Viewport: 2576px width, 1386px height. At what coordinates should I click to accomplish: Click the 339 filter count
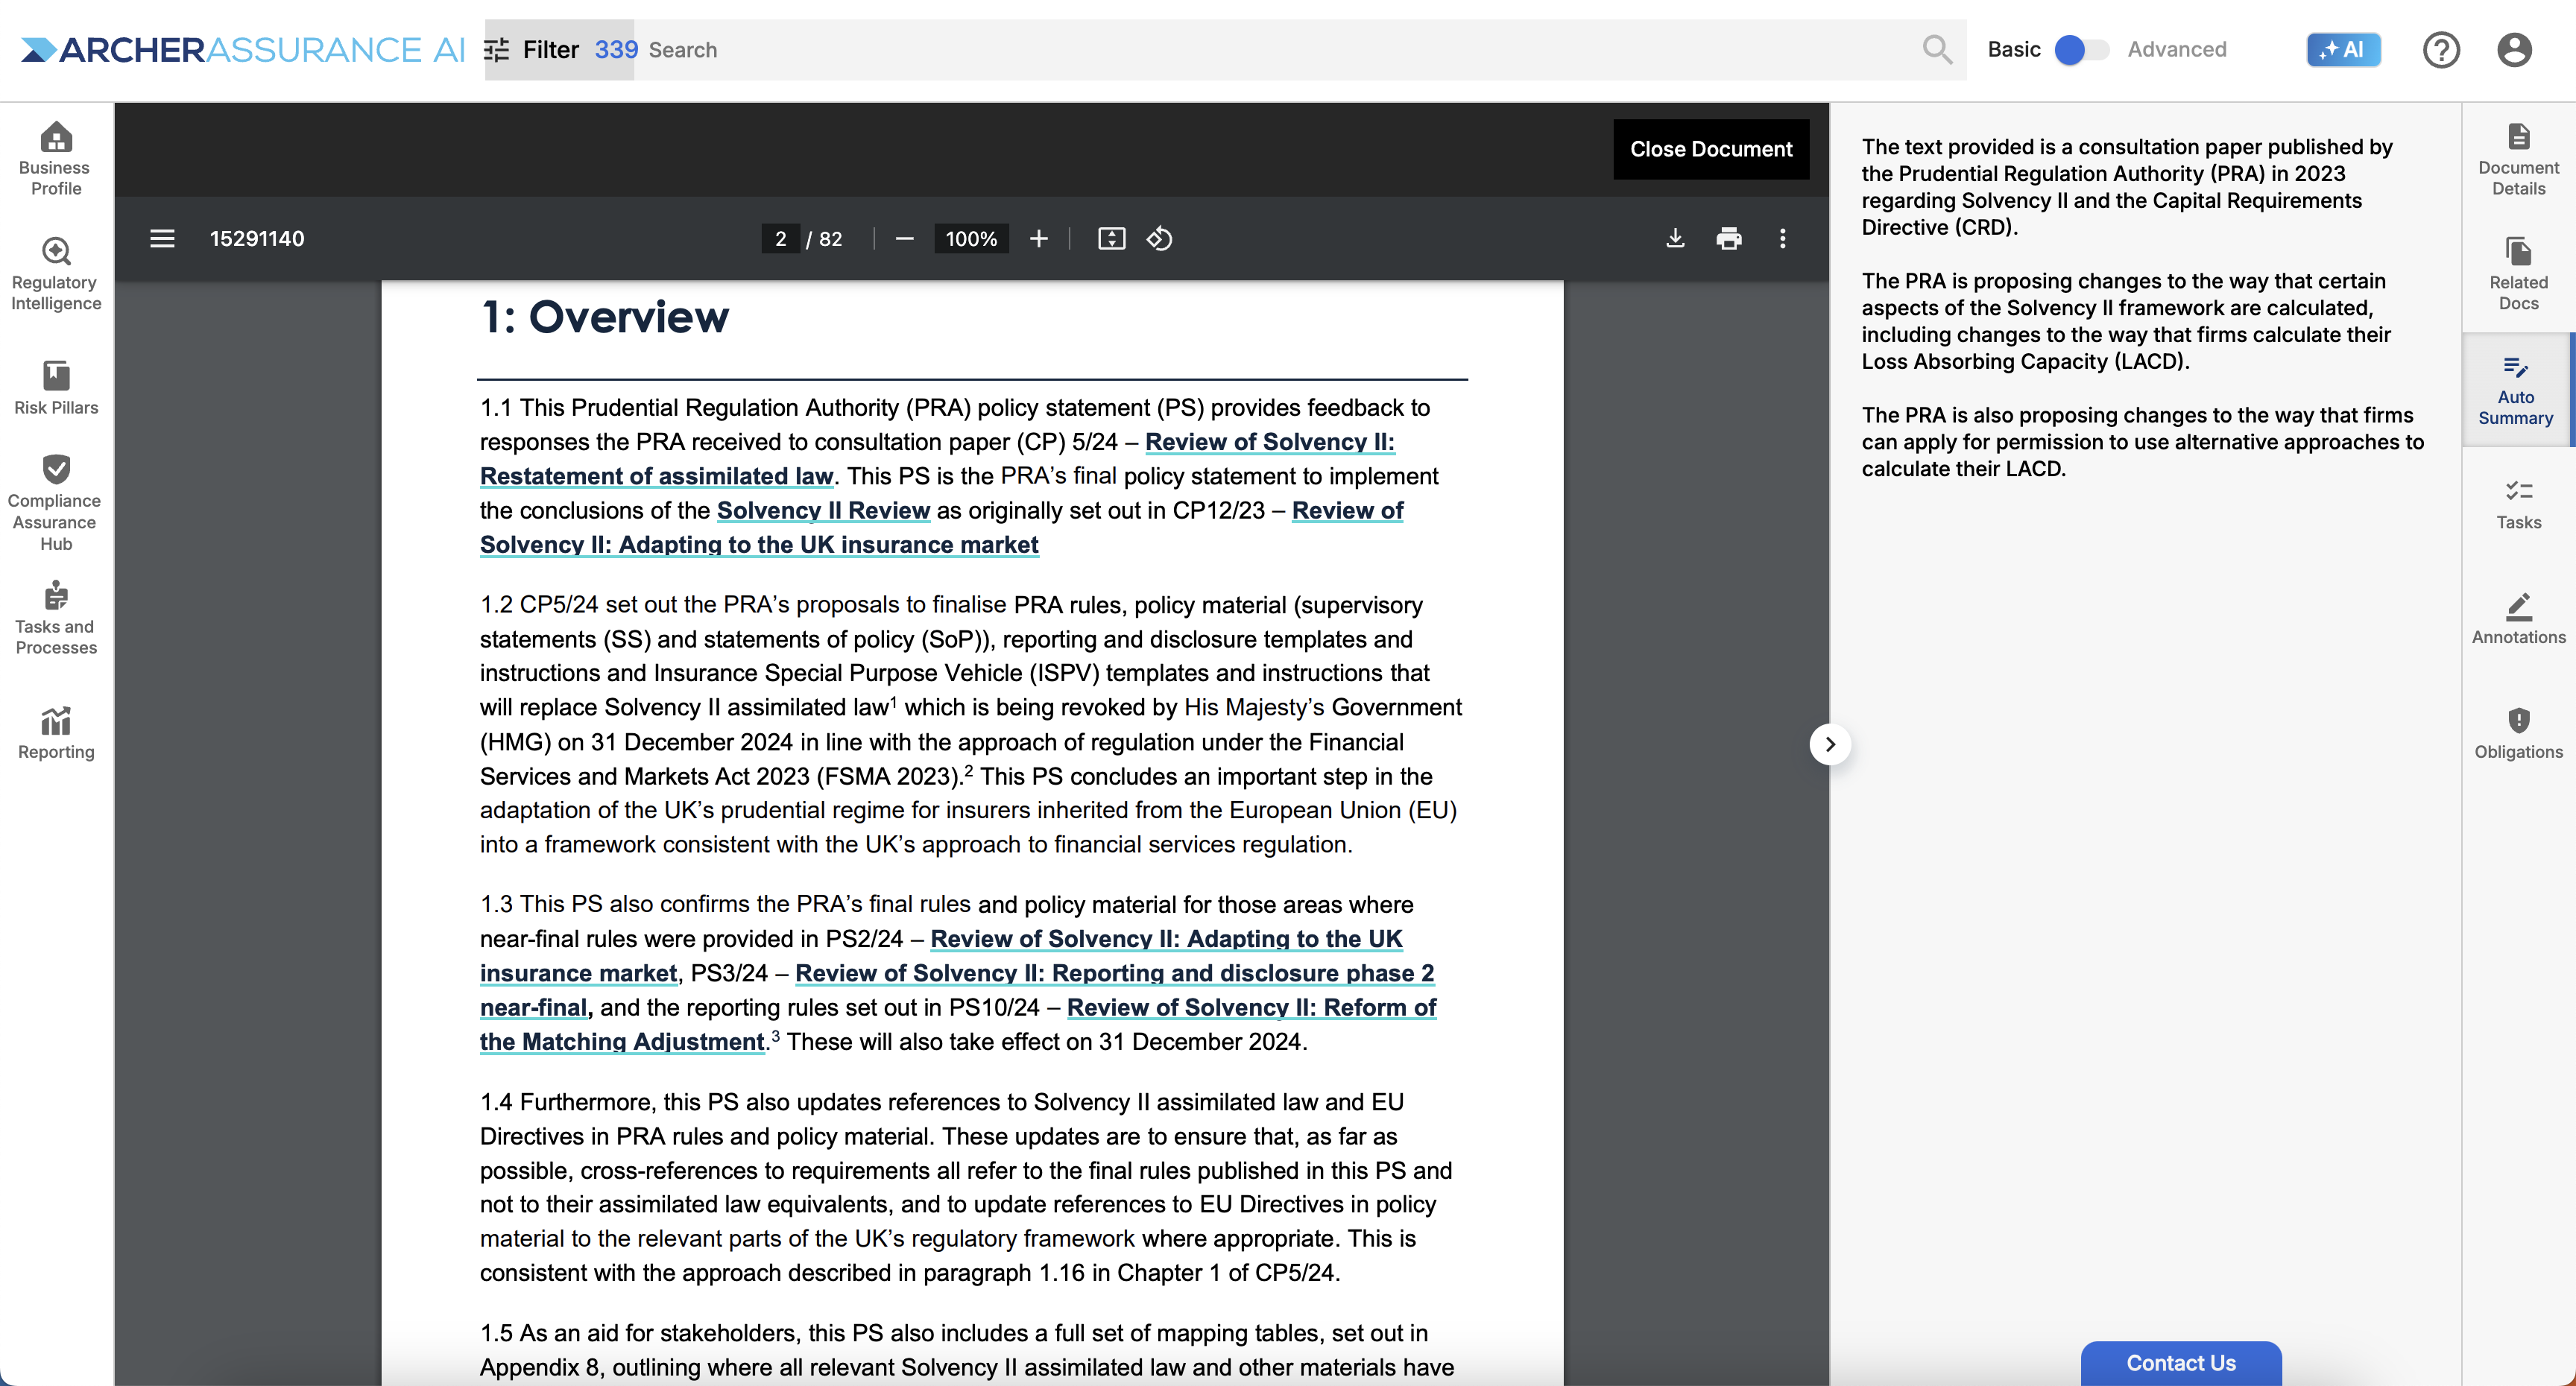pyautogui.click(x=616, y=49)
